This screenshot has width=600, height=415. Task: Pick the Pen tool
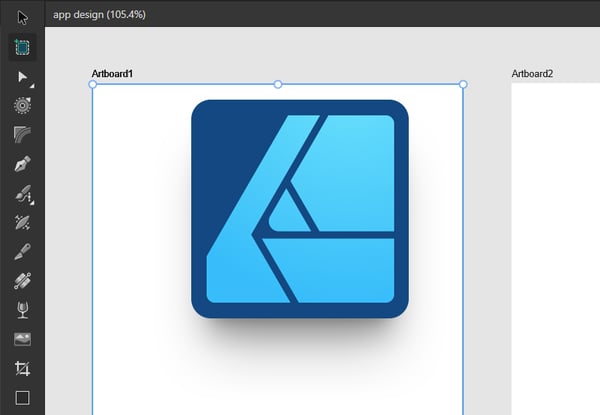tap(22, 163)
